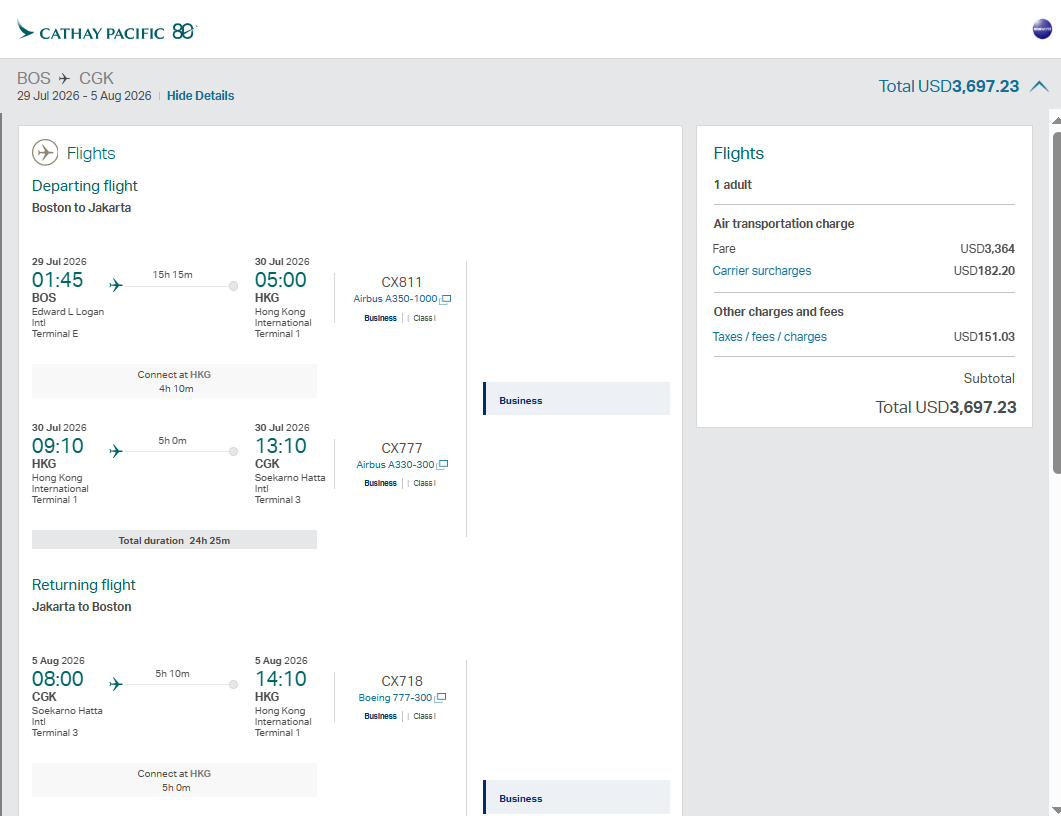1061x816 pixels.
Task: Click the 15h 15m flight duration
Action: pyautogui.click(x=173, y=274)
